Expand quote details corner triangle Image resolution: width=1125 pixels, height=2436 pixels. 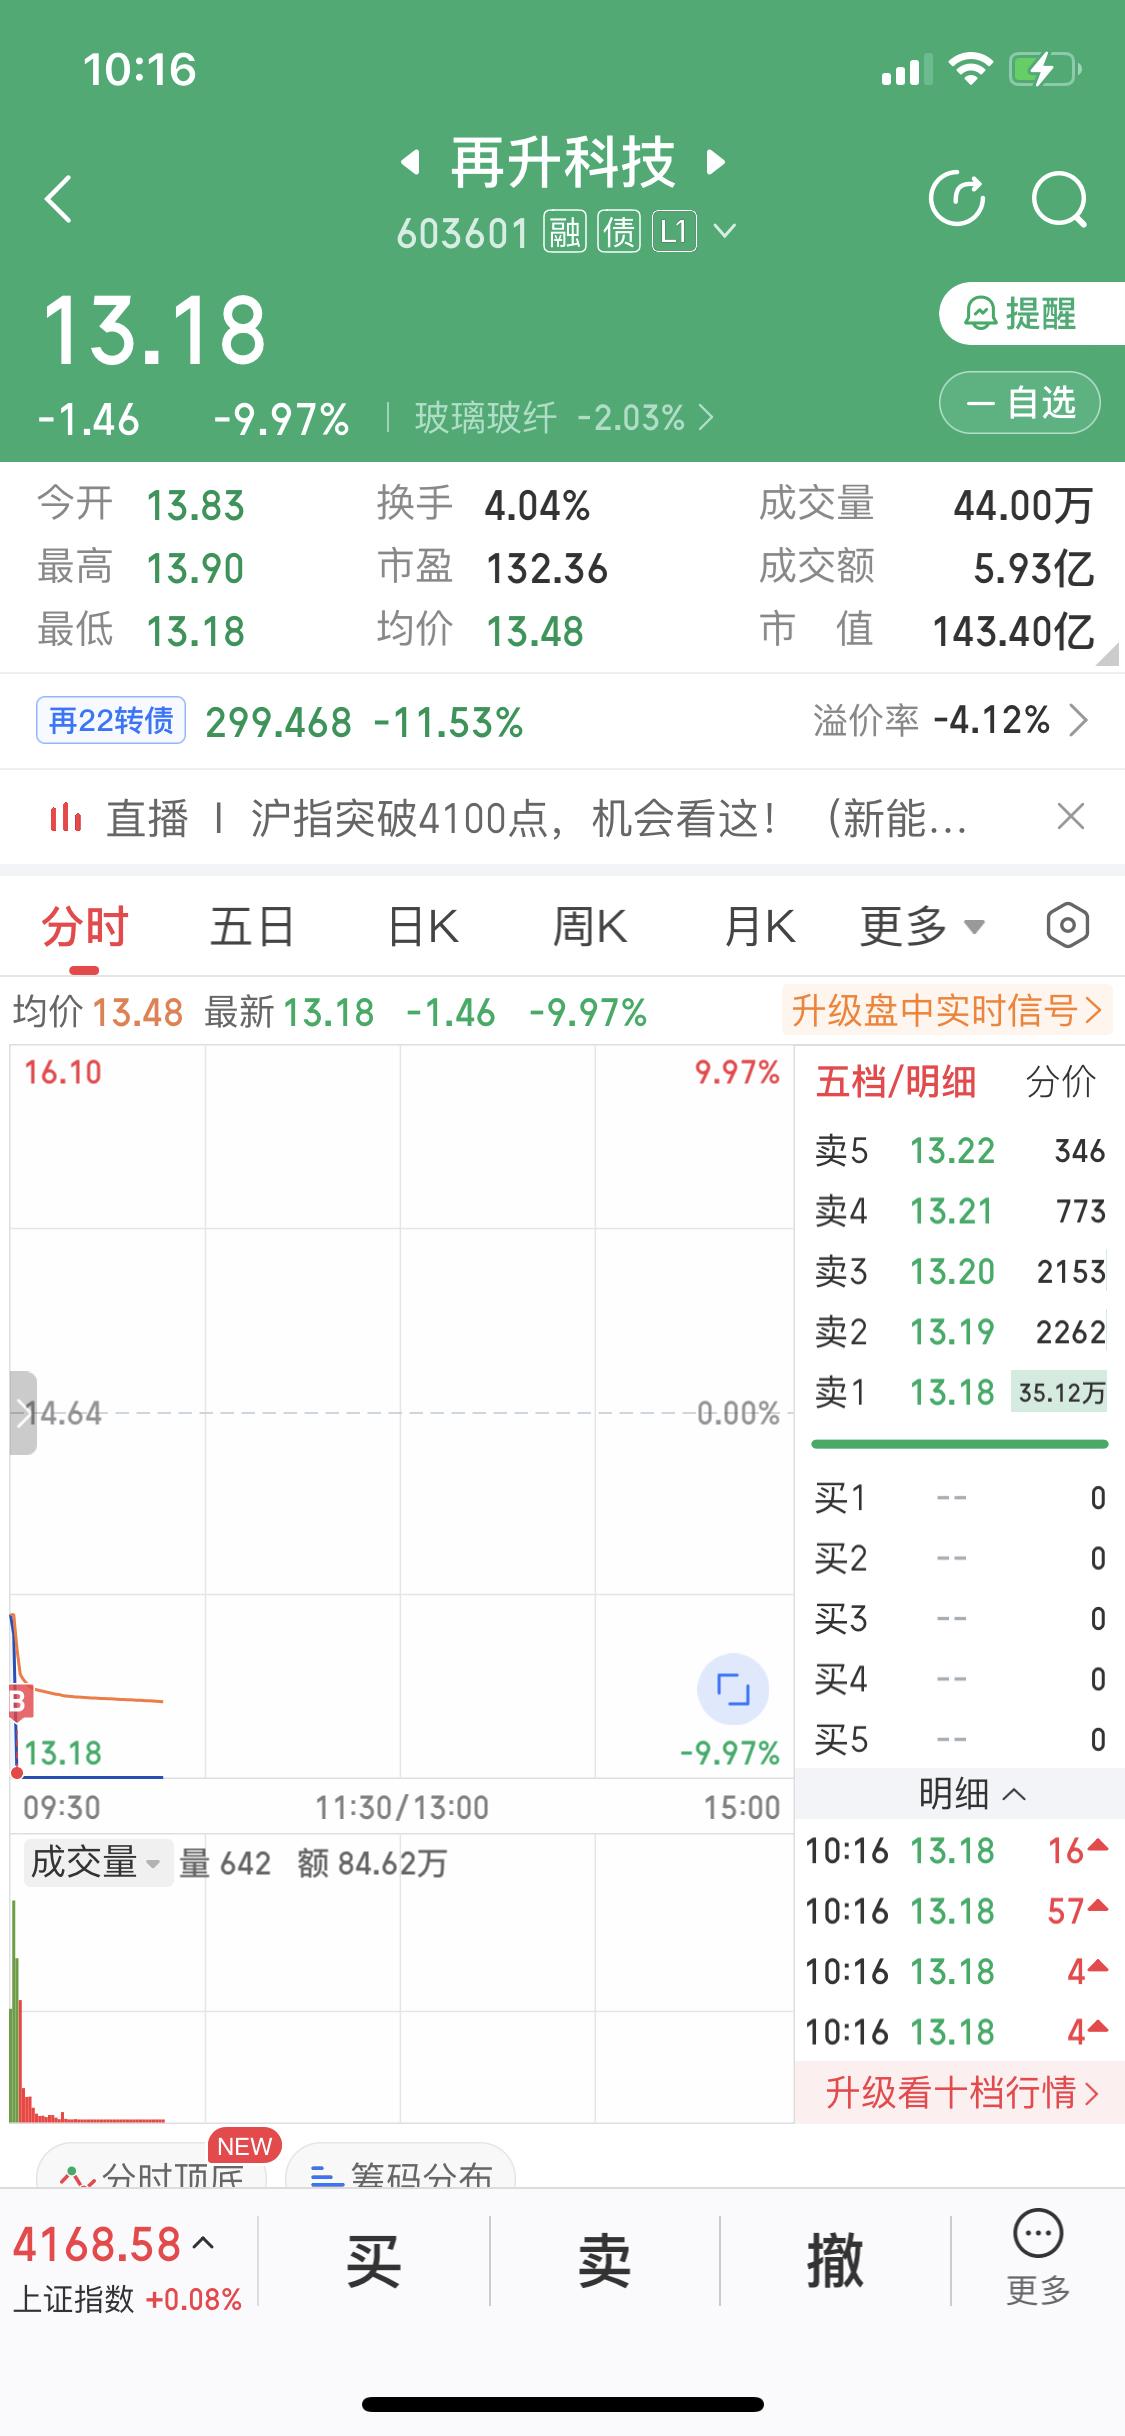click(1107, 655)
